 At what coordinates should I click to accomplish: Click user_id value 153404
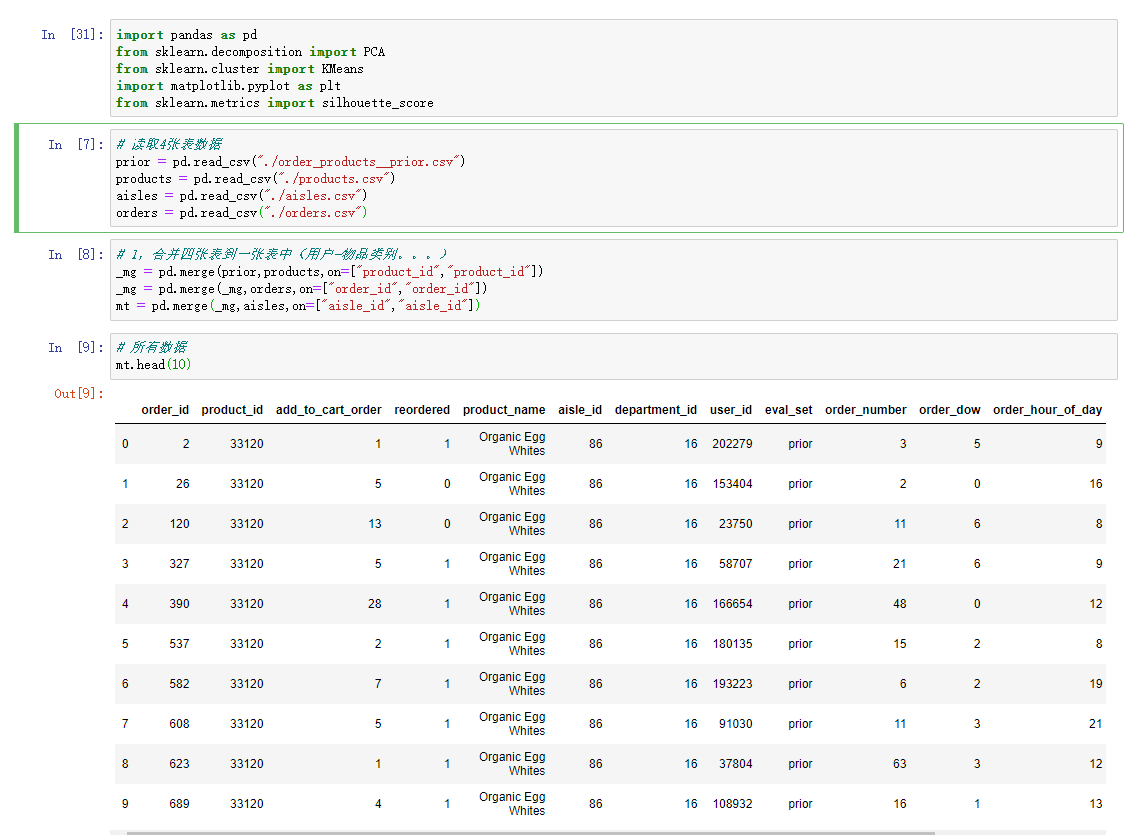(732, 483)
